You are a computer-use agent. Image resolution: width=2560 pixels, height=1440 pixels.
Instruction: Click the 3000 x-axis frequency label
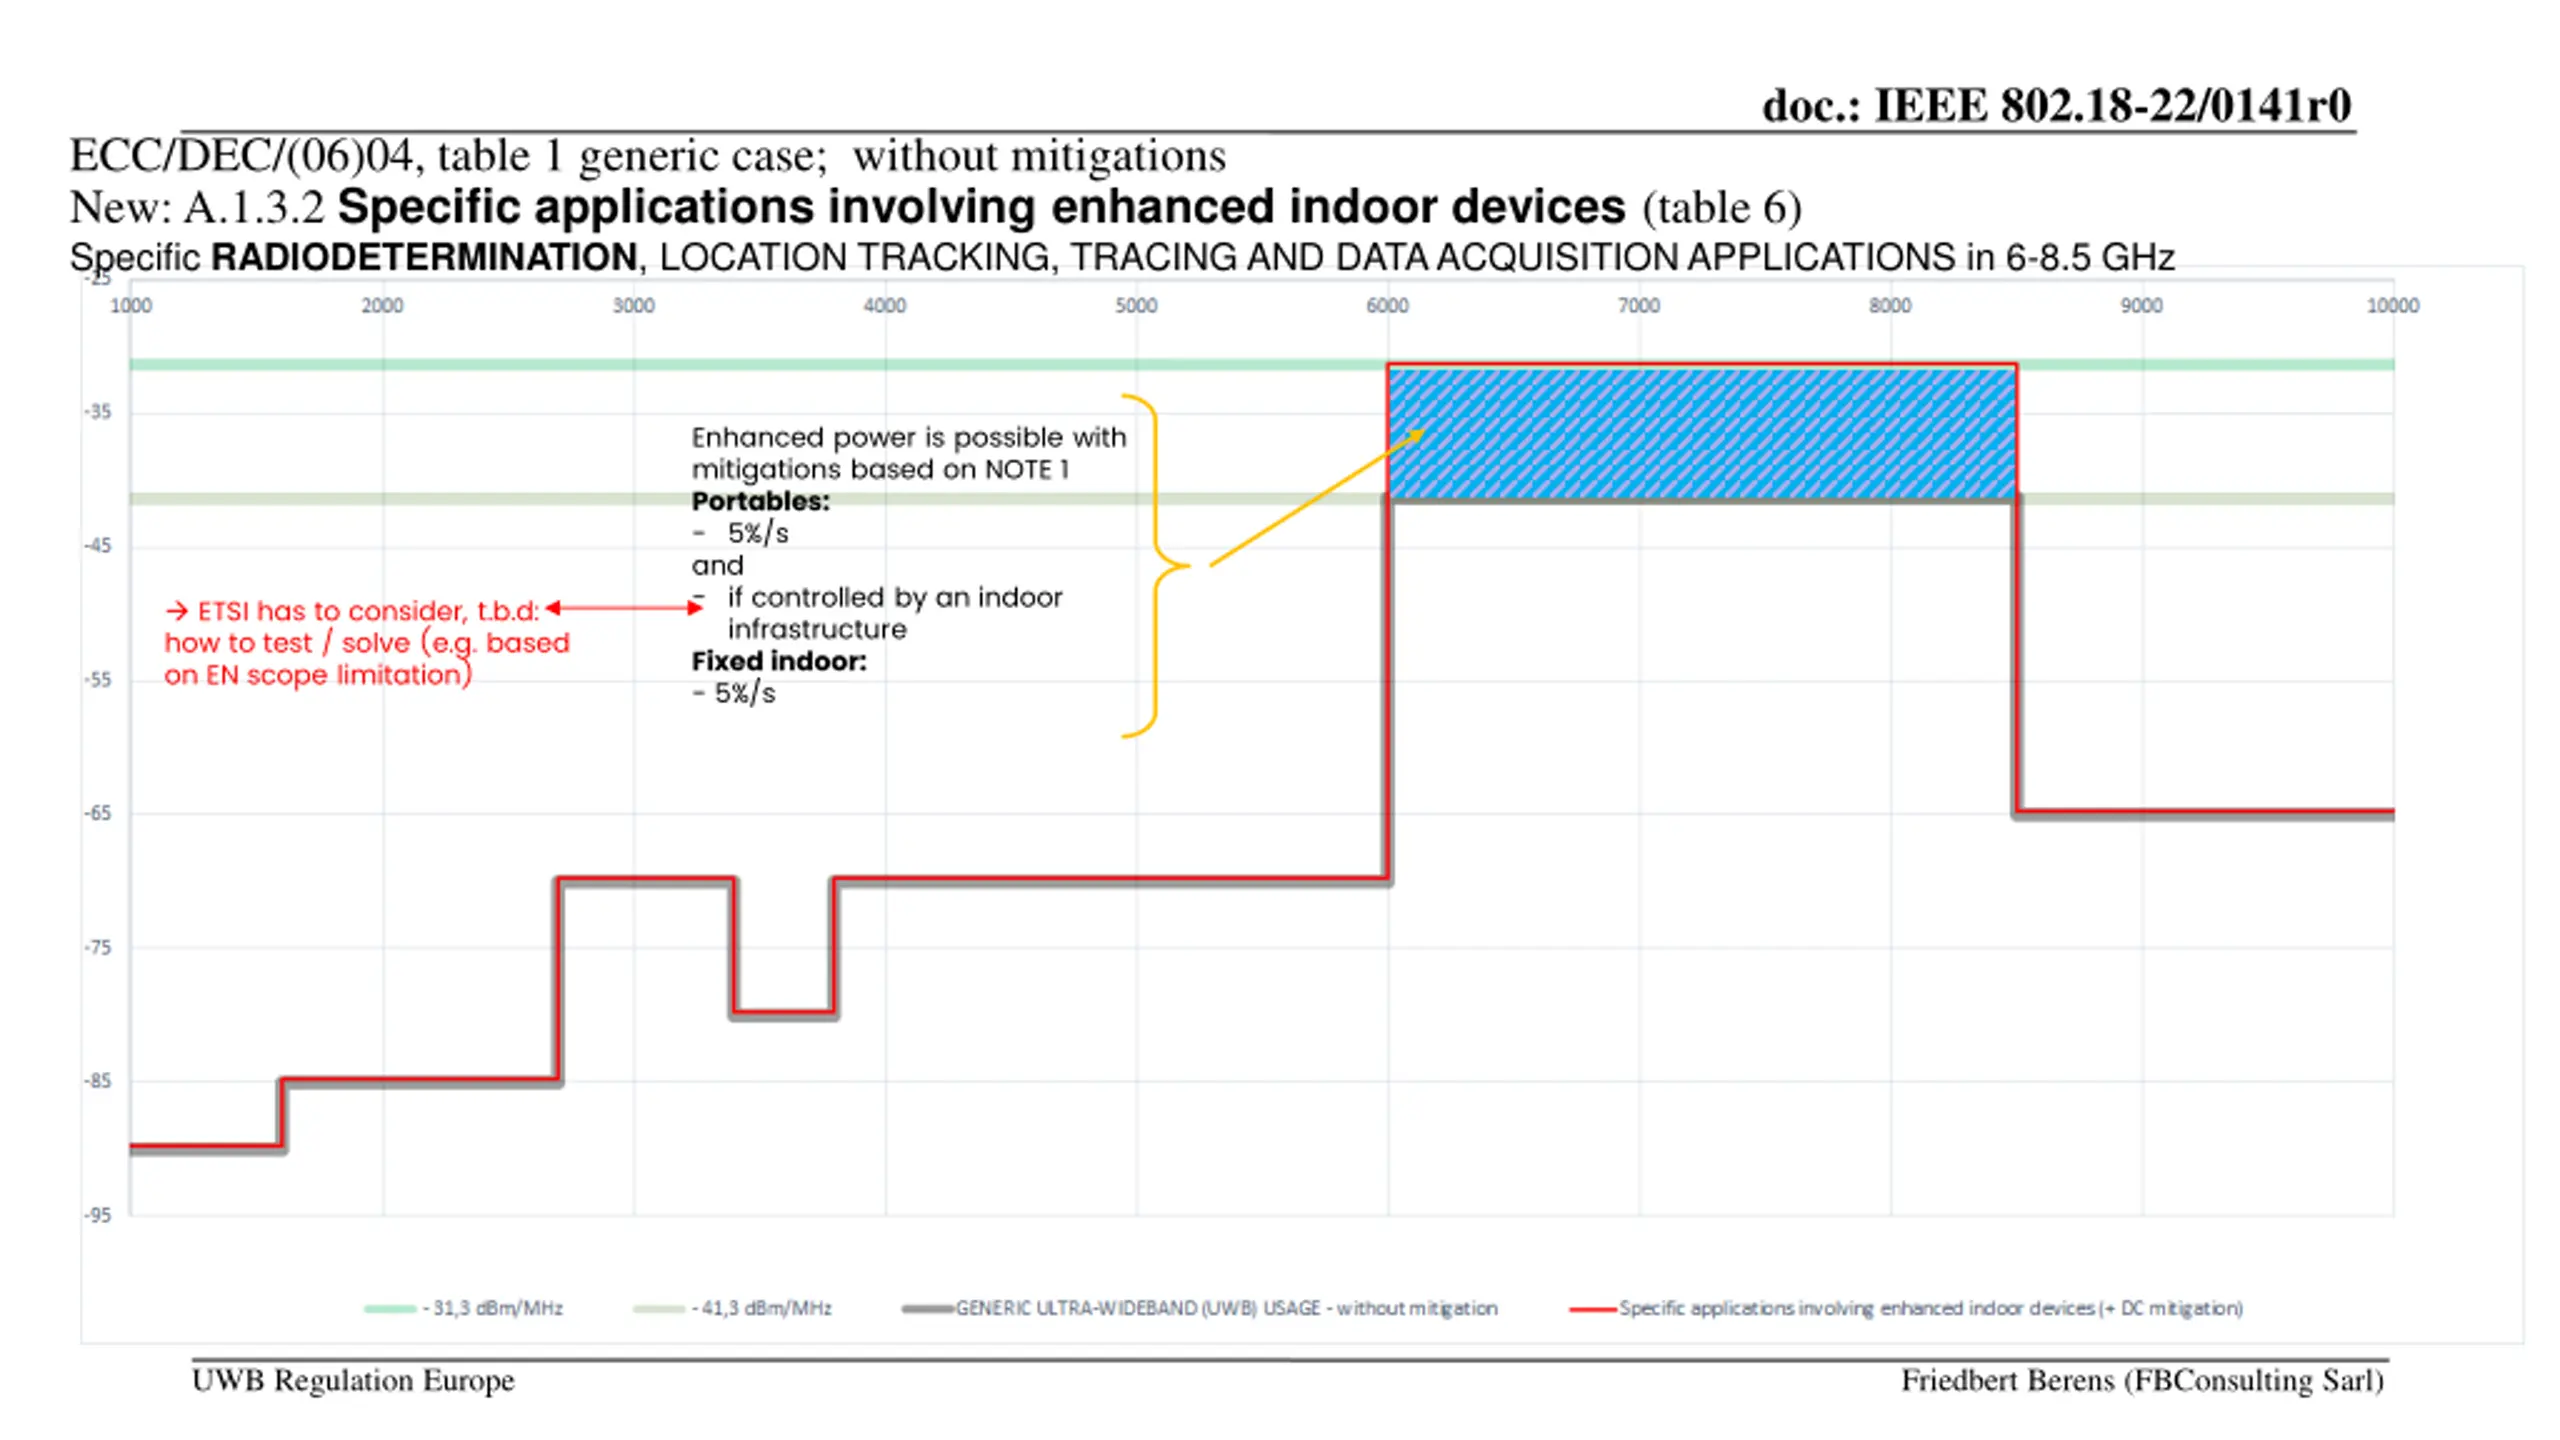click(633, 305)
